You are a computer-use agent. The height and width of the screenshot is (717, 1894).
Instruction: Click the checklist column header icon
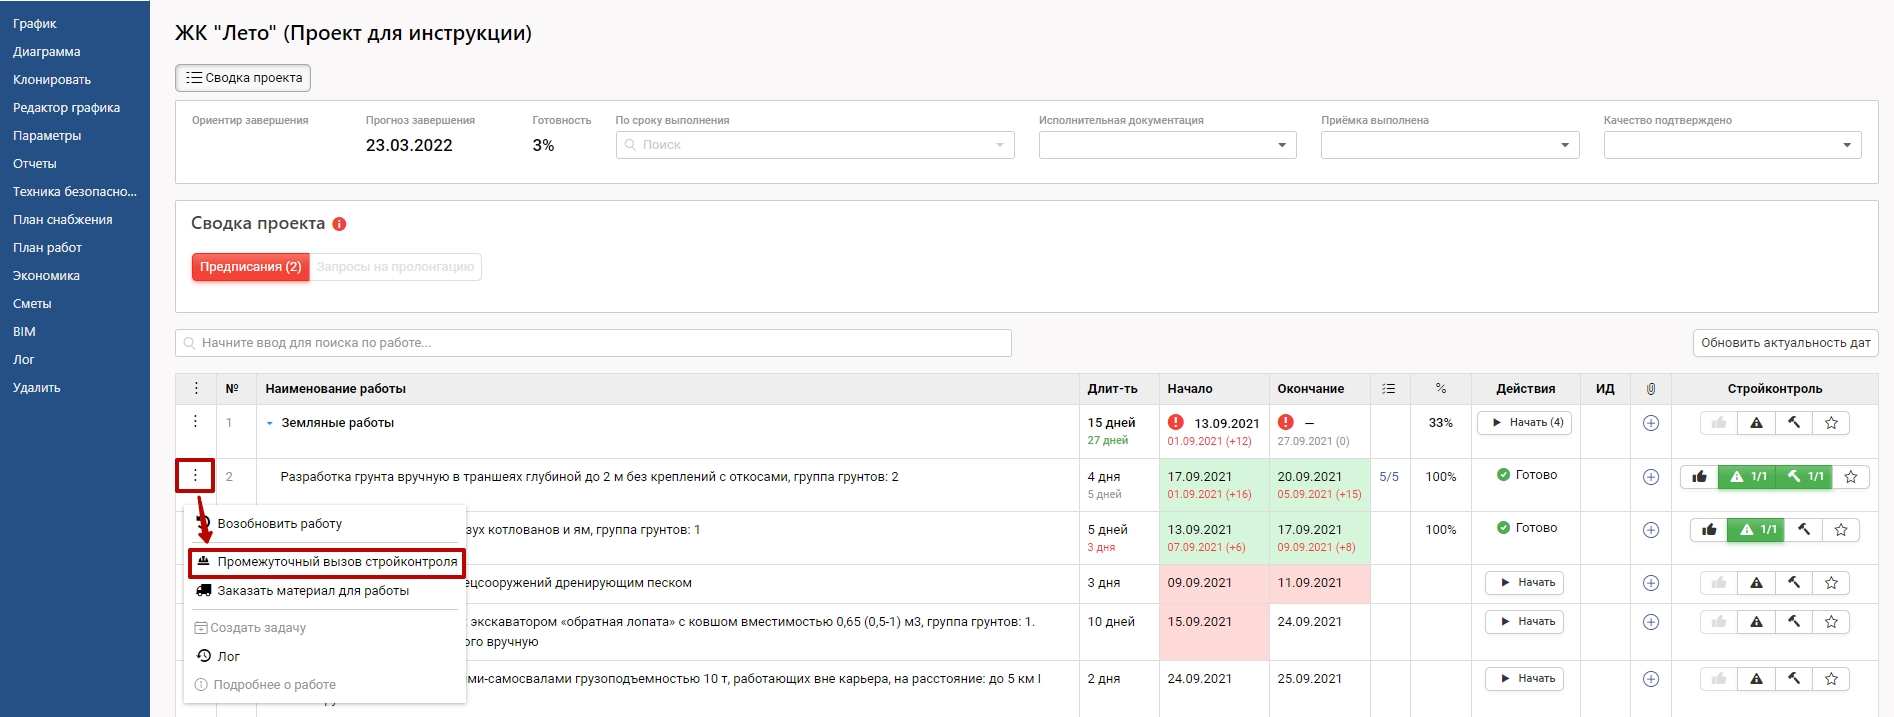1388,389
